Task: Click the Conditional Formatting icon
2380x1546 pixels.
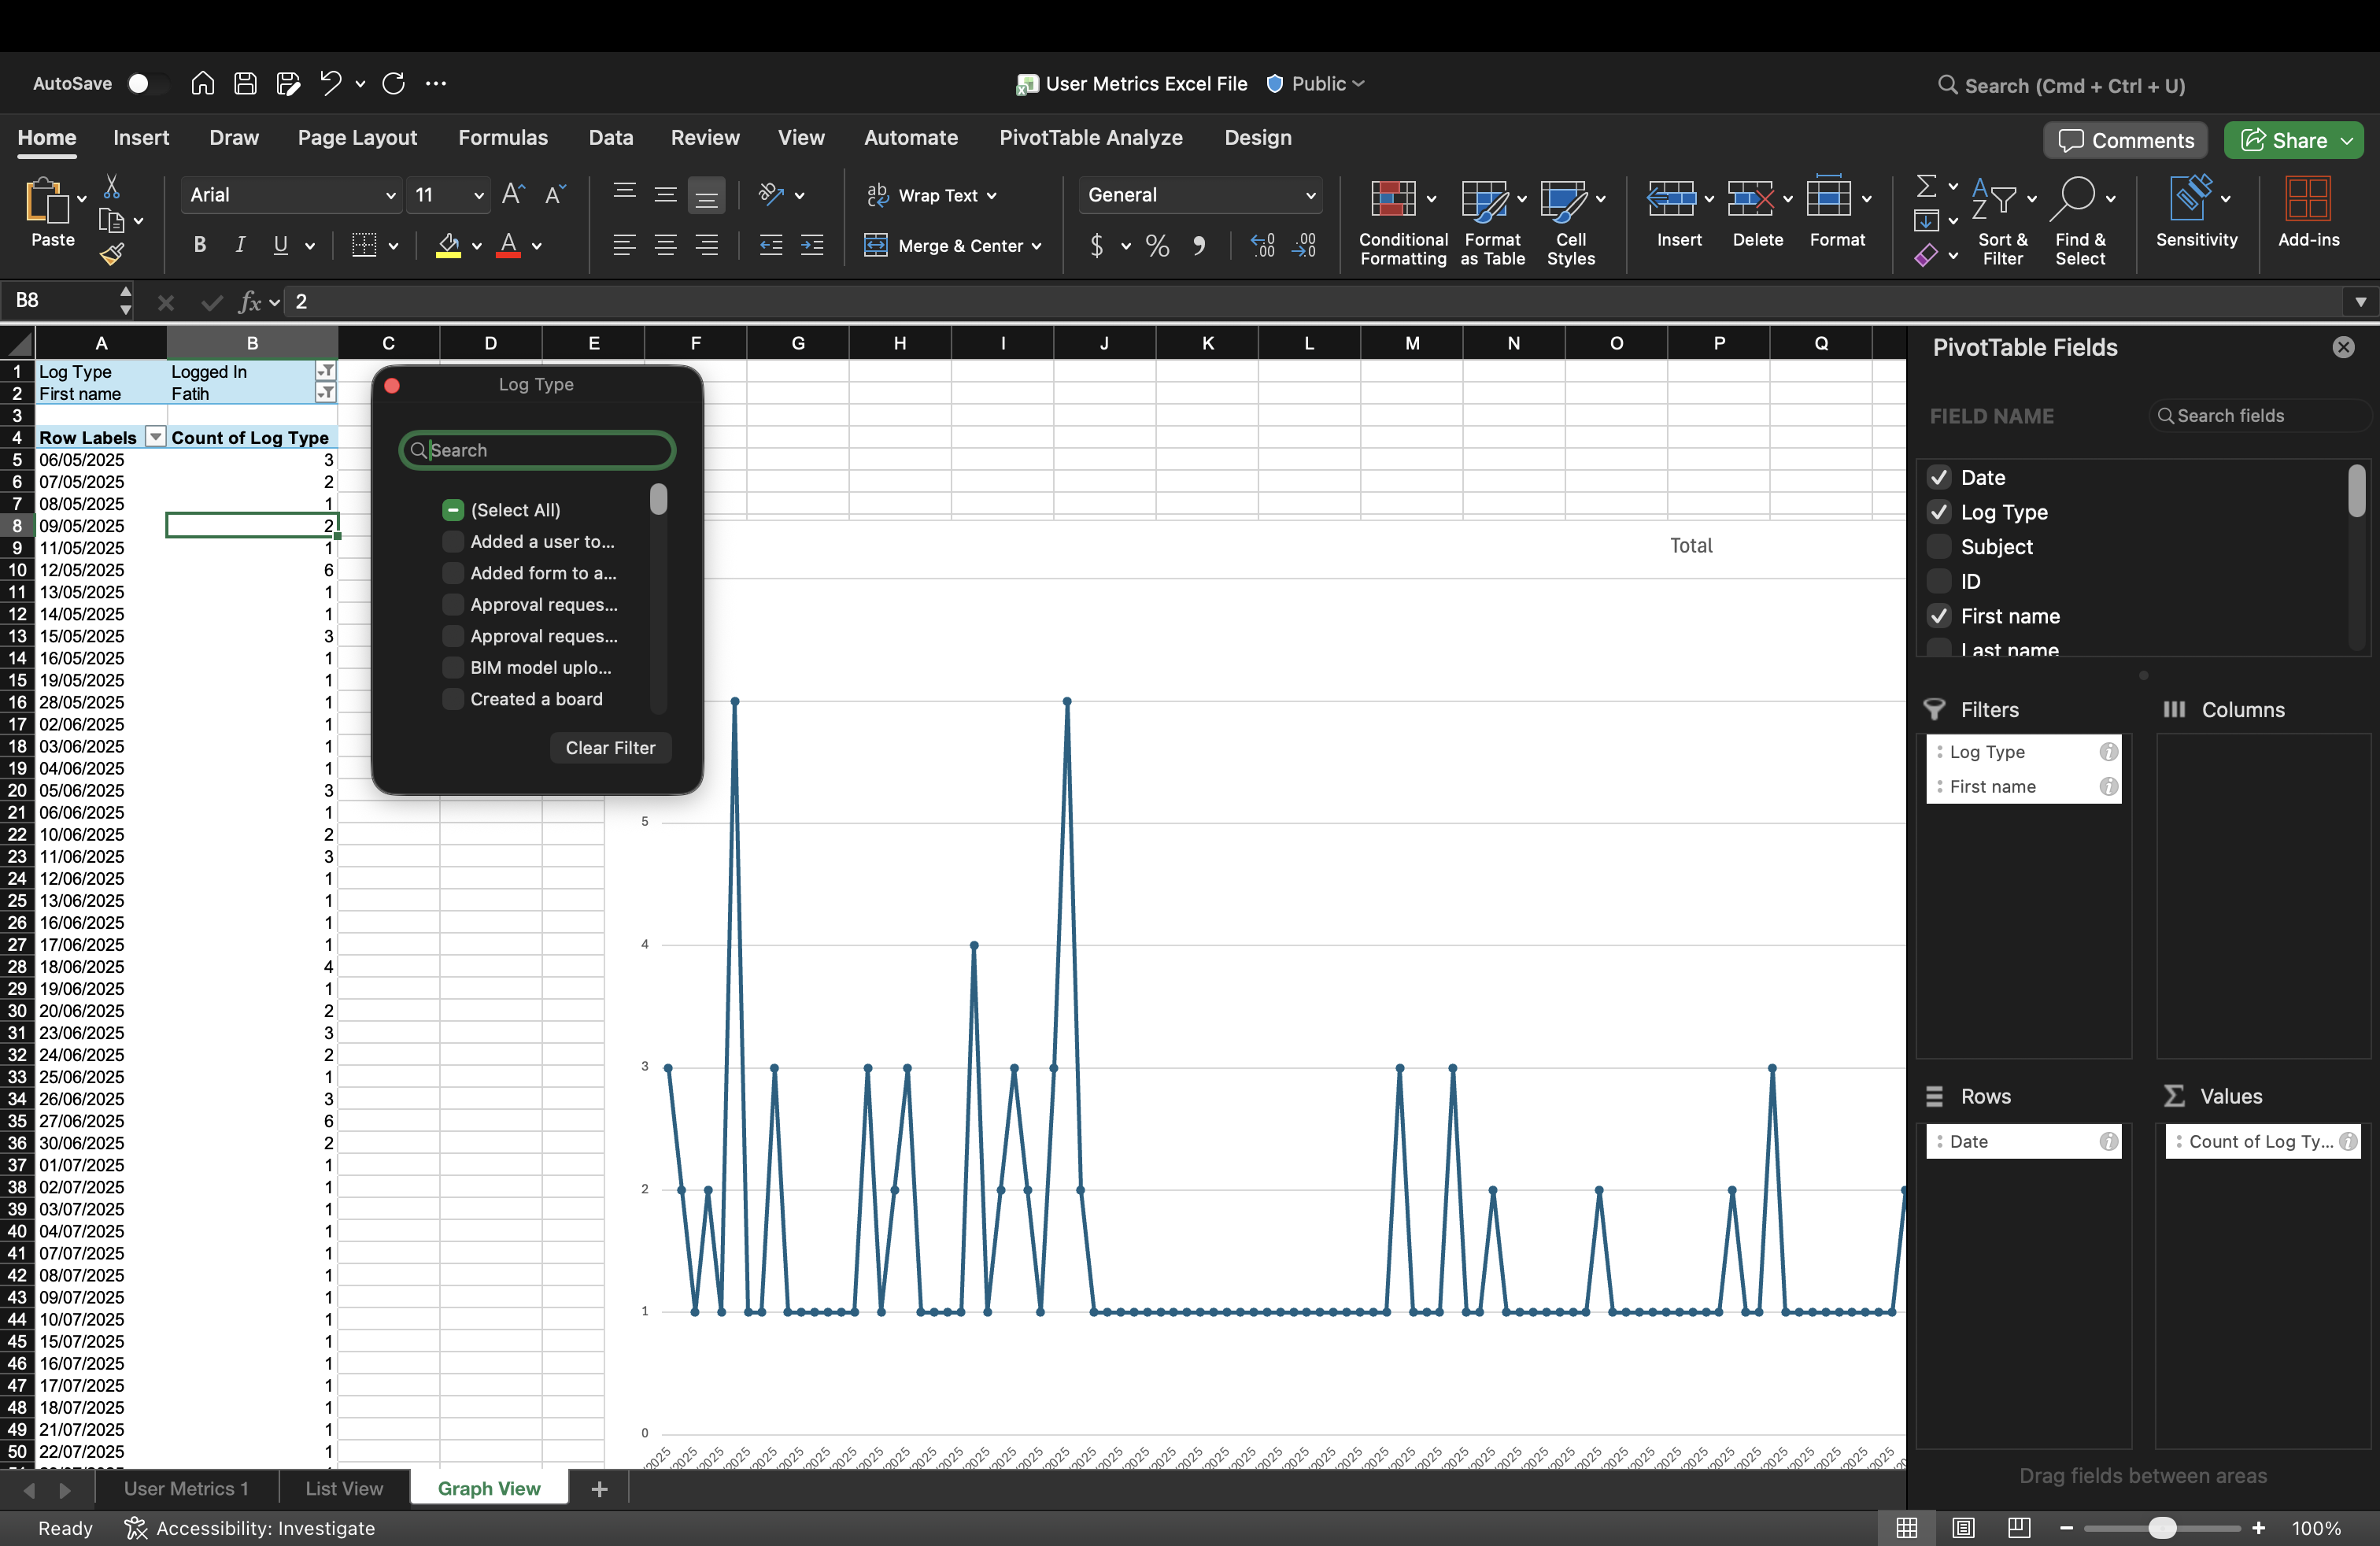Action: coord(1392,199)
